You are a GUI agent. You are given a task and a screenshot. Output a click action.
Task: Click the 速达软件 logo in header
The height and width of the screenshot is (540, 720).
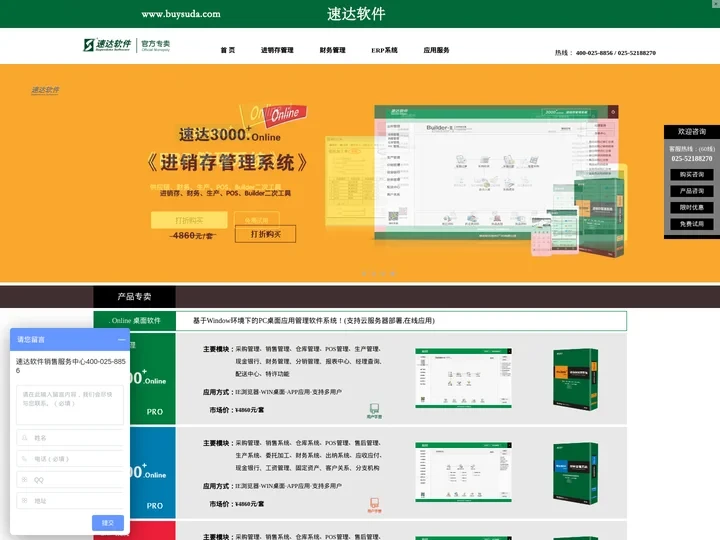pos(127,45)
